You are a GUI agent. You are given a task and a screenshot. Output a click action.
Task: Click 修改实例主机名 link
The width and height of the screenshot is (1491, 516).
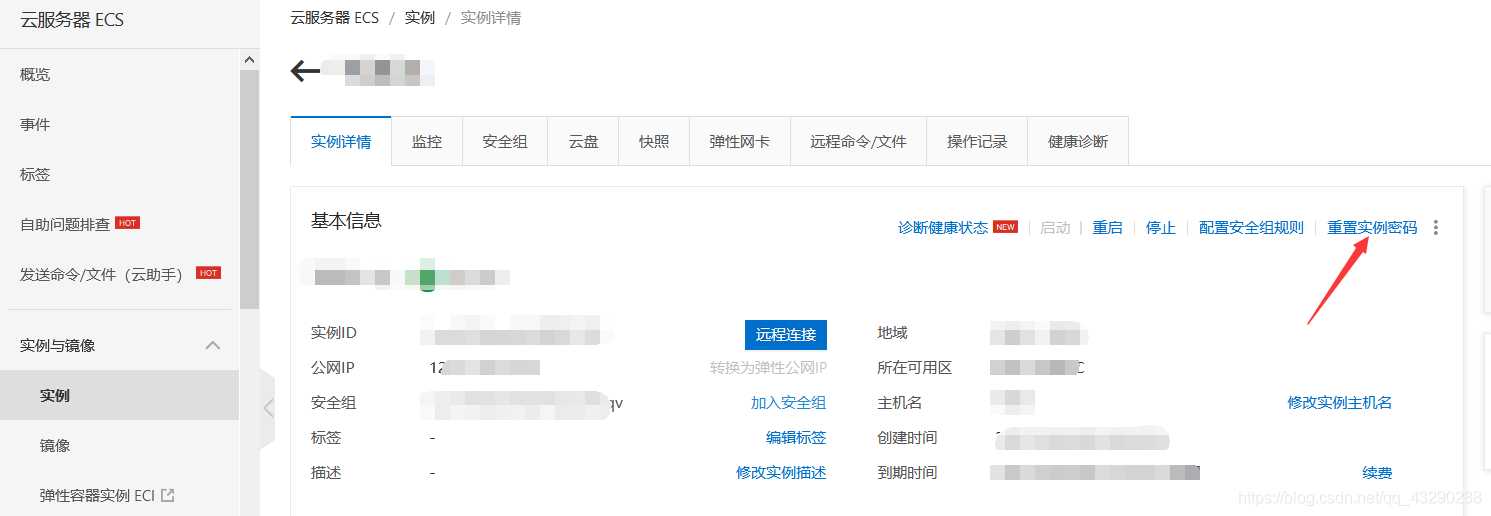[1340, 403]
